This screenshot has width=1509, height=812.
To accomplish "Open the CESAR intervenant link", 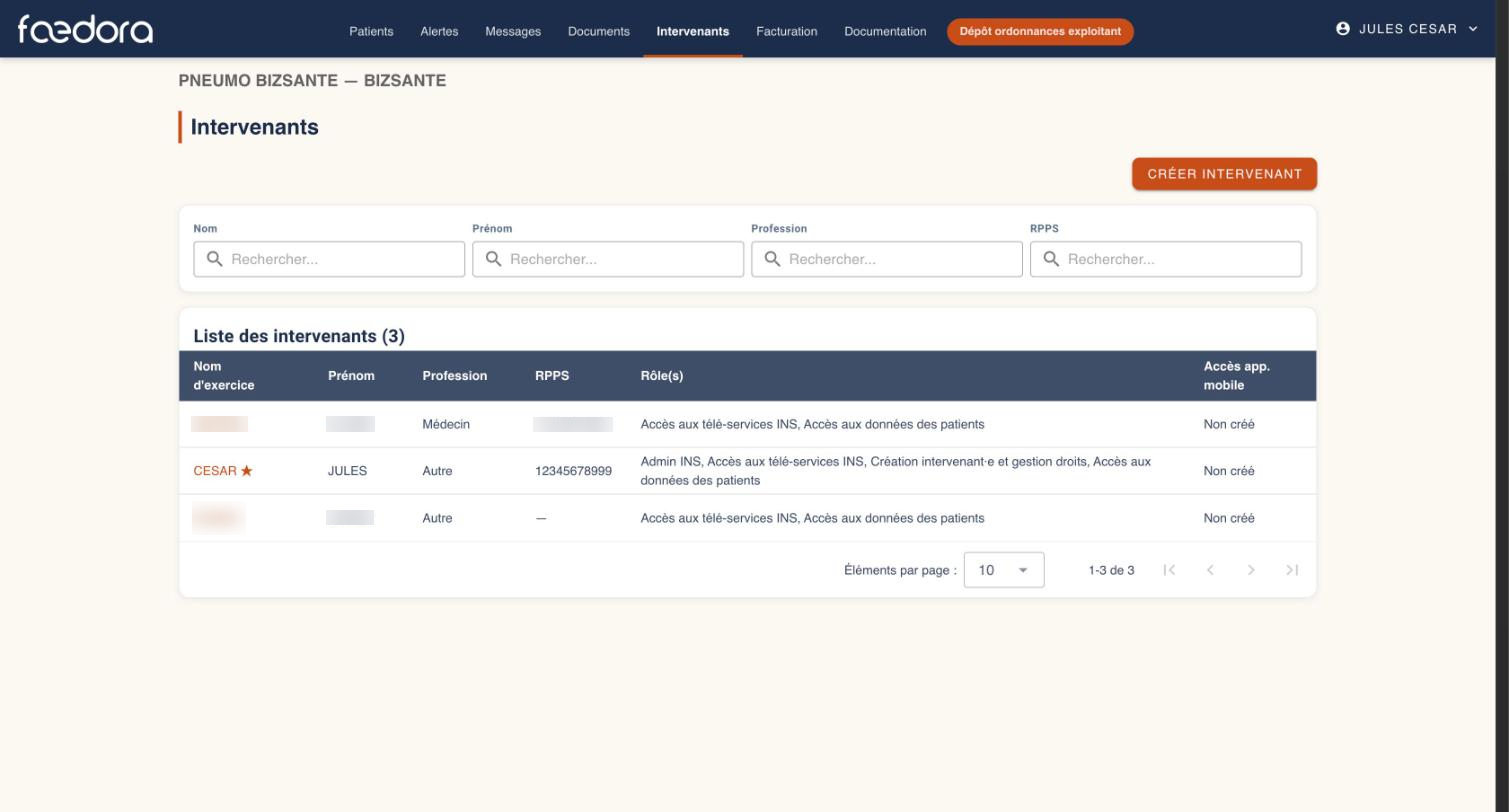I will point(215,471).
